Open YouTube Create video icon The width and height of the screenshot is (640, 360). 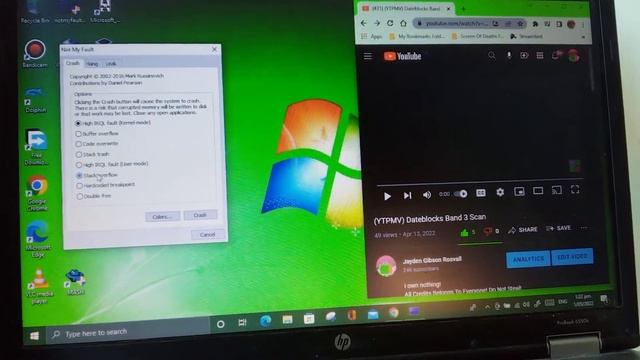(x=524, y=55)
